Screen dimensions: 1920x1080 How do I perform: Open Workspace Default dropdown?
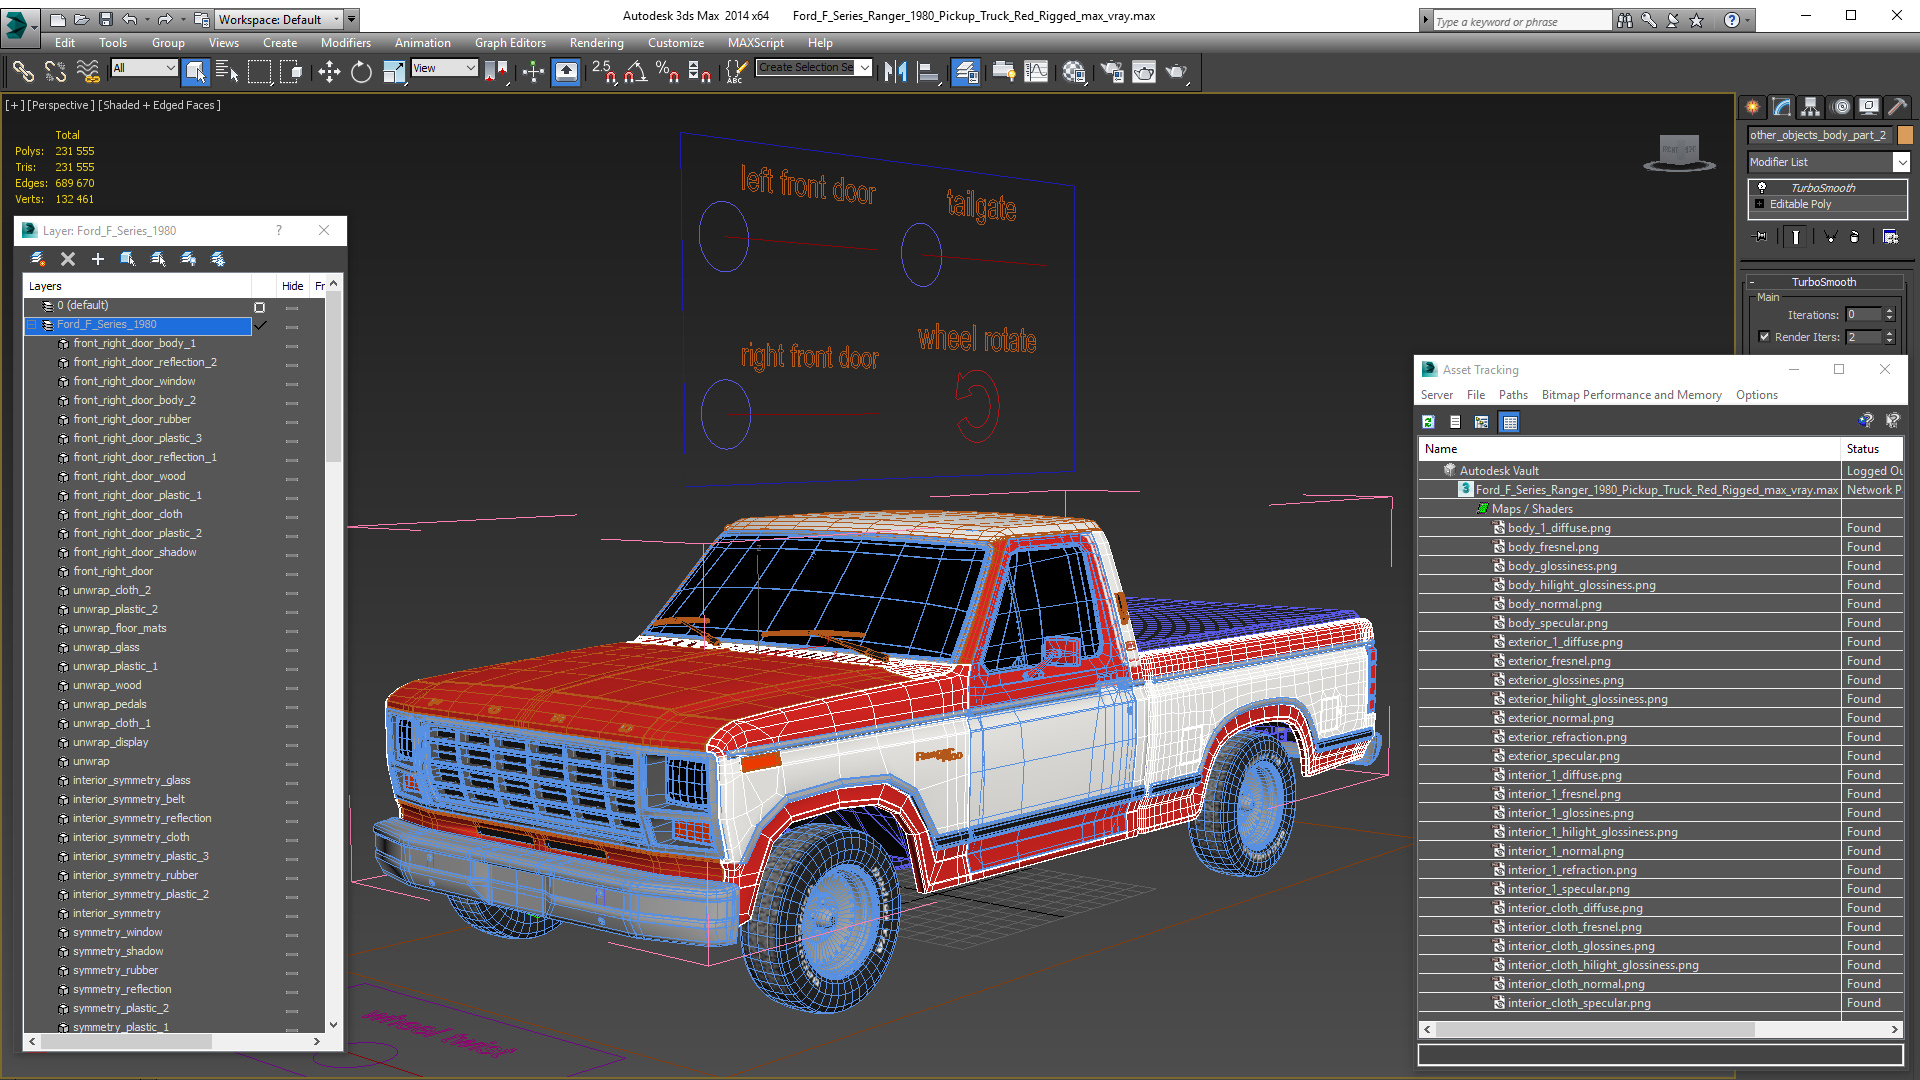(x=279, y=19)
